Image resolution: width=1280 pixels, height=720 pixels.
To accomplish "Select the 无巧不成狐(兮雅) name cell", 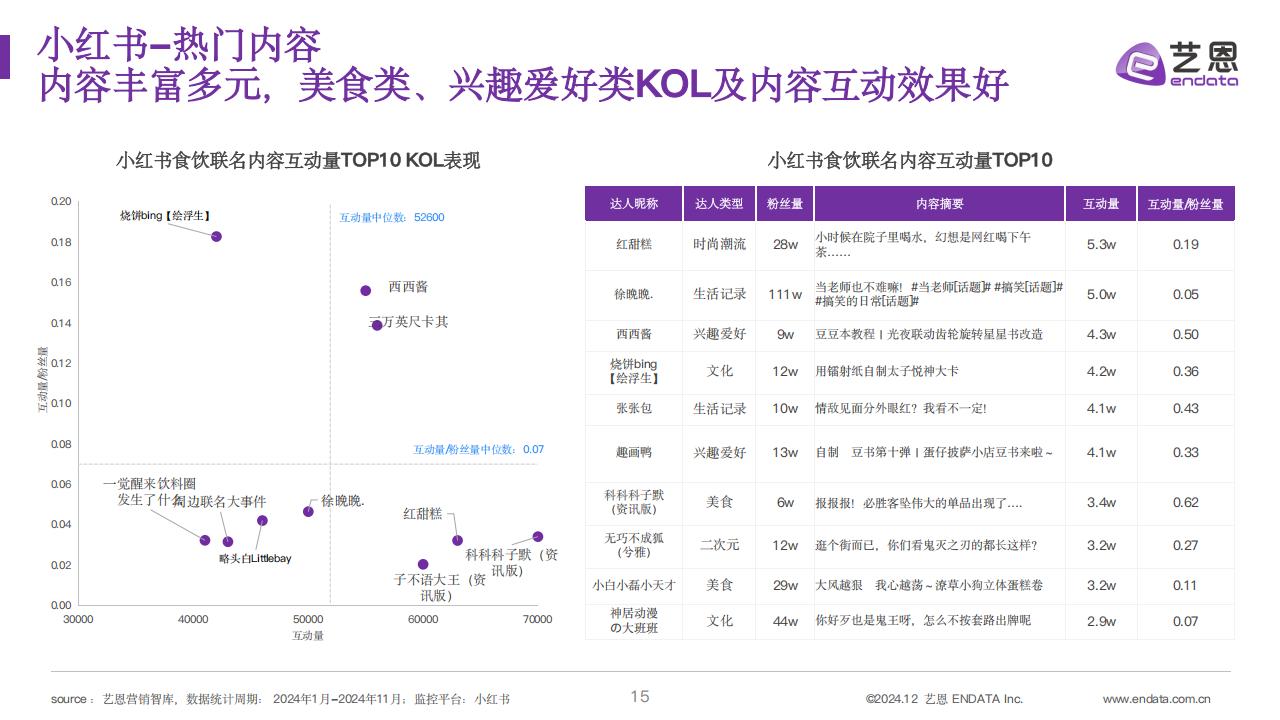I will (x=634, y=545).
